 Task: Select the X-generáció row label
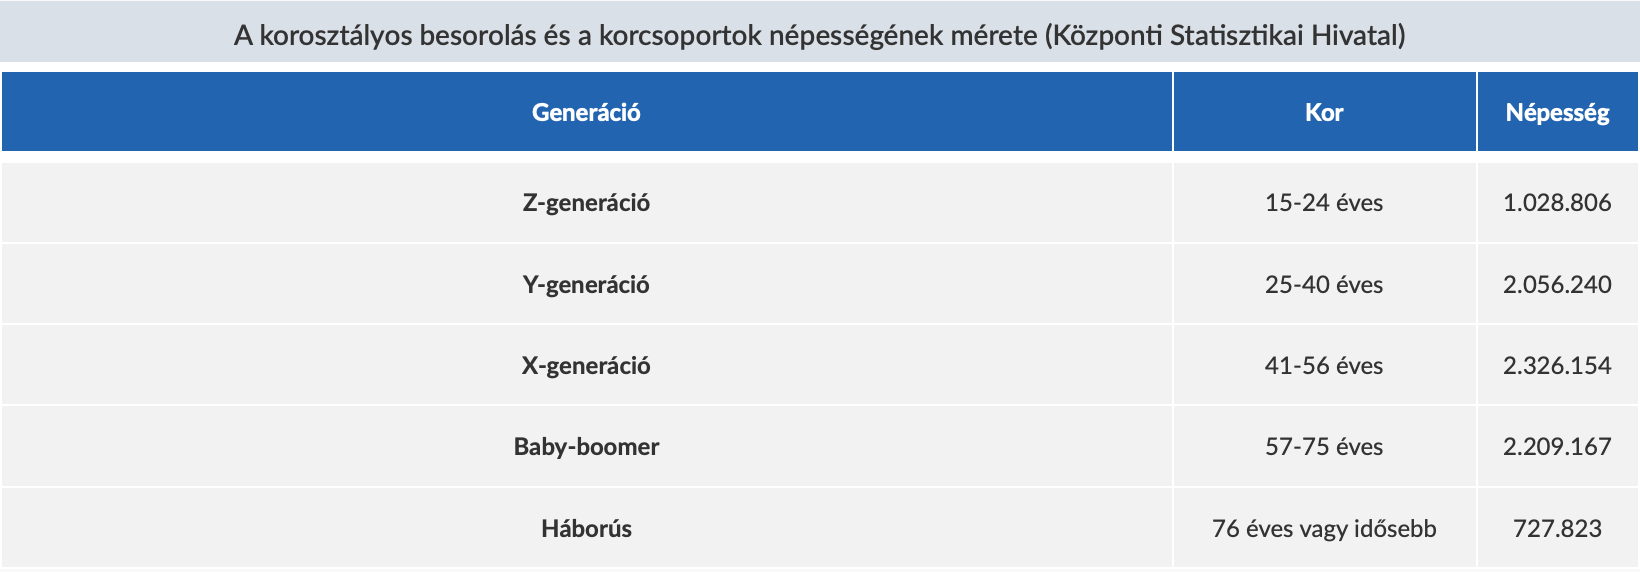586,366
